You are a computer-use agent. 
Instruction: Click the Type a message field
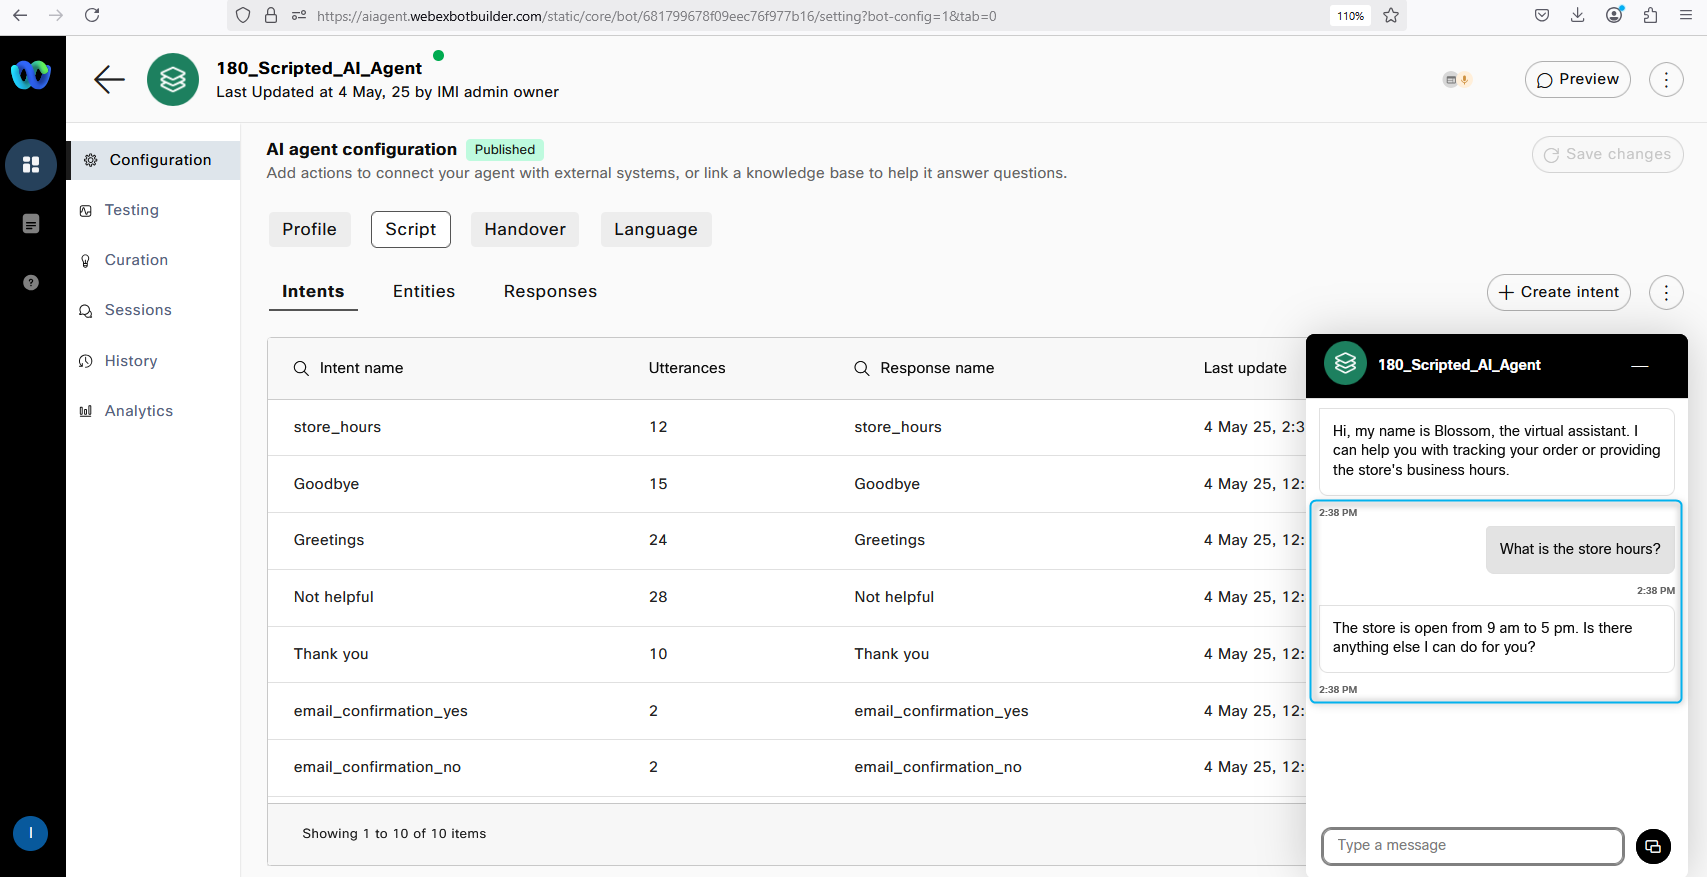(x=1472, y=846)
